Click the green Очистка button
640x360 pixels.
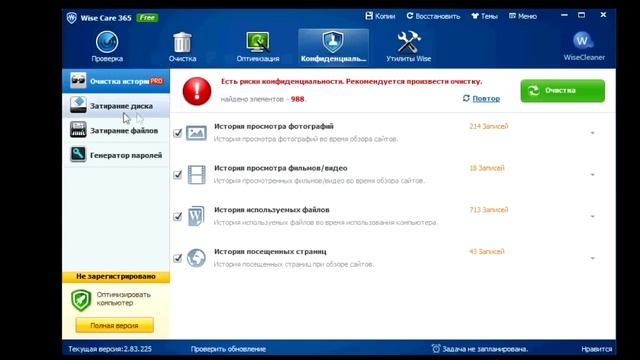coord(562,91)
